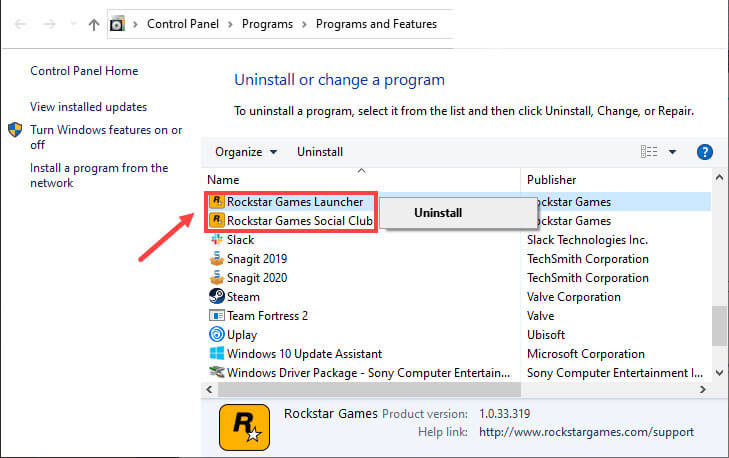Click Valve publisher cell for Team Fortress 2
This screenshot has width=729, height=458.
pos(540,316)
